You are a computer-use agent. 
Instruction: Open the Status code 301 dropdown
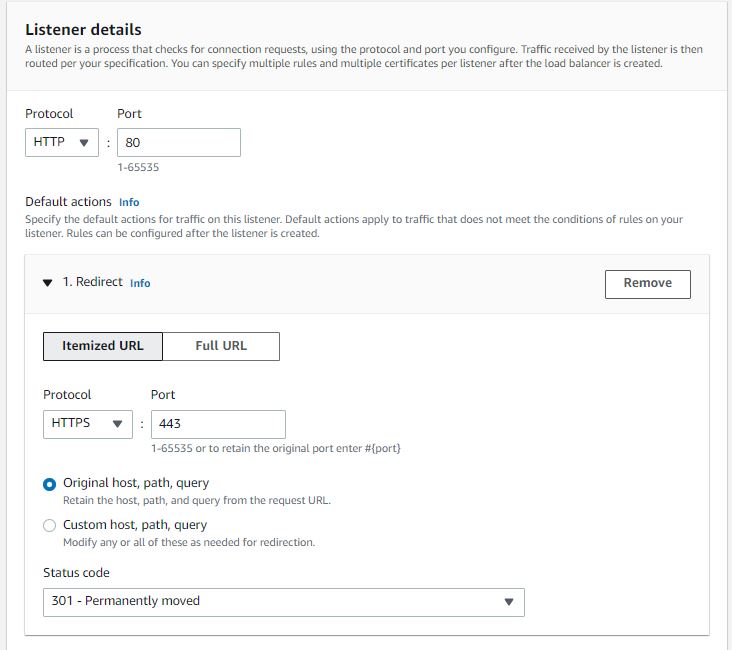pyautogui.click(x=284, y=602)
